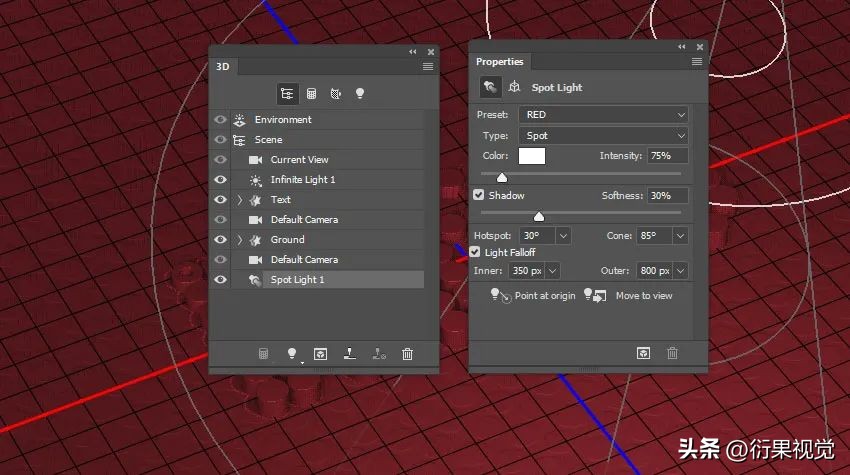Viewport: 850px width, 475px height.
Task: Uncheck Light Falloff option
Action: 475,252
